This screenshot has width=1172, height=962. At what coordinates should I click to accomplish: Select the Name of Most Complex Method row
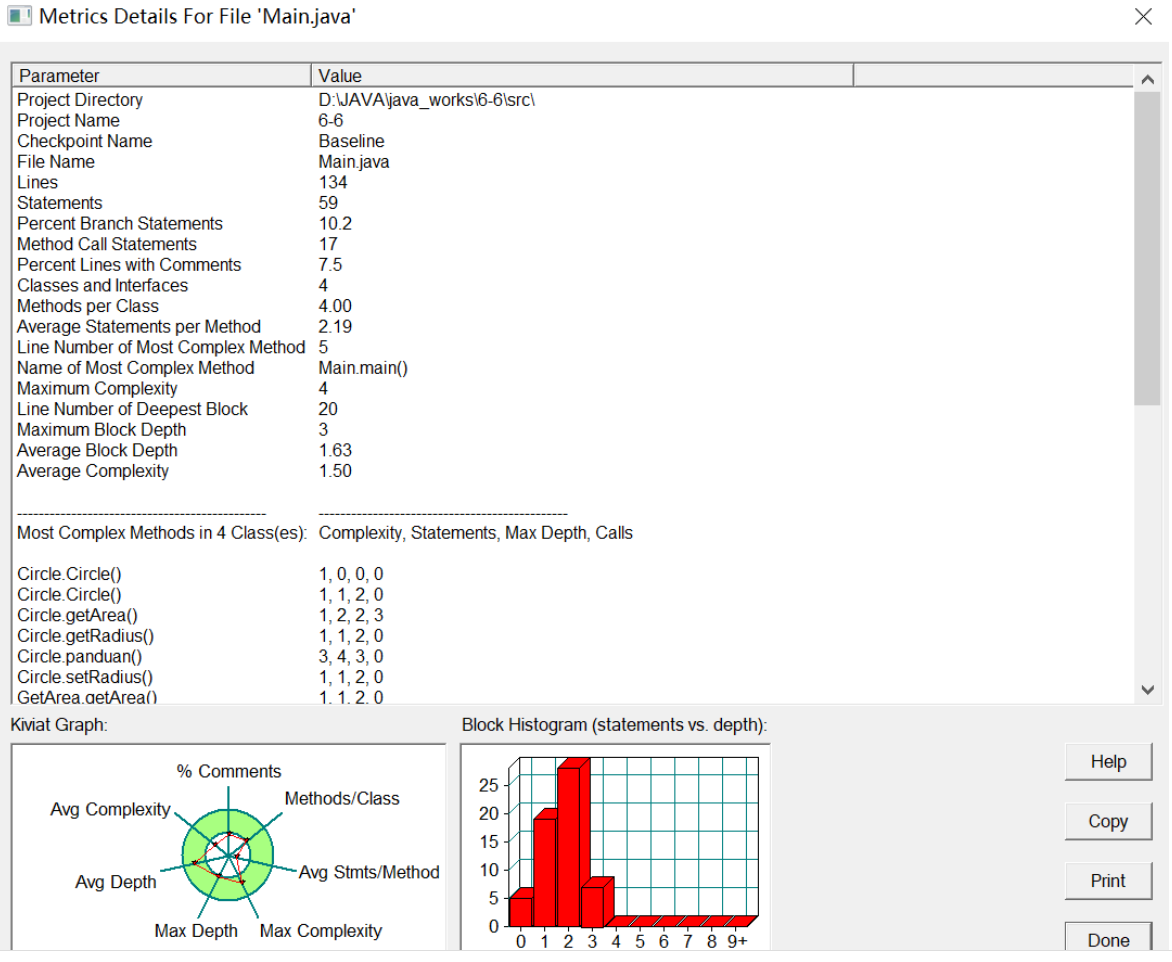point(573,368)
